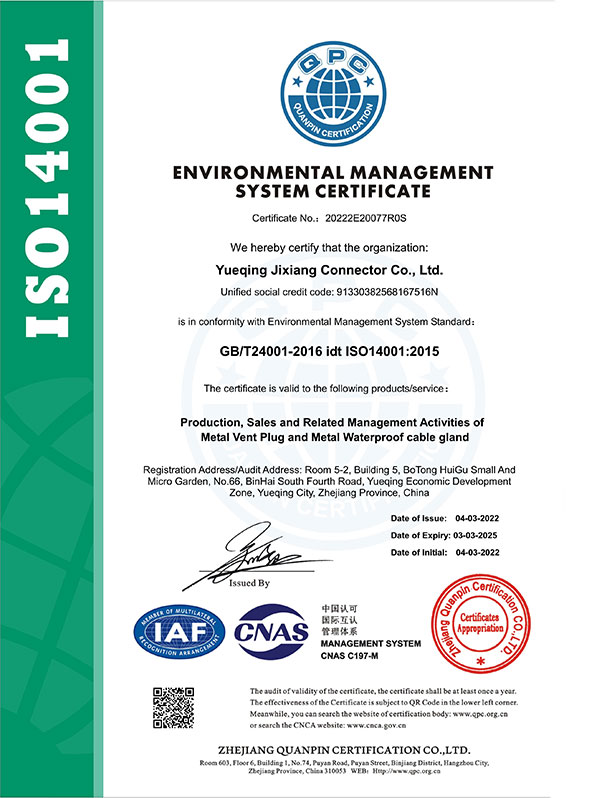Click the red Zhejiang Quanpin Certification seal
Viewport: 600px width, 798px height.
click(480, 623)
